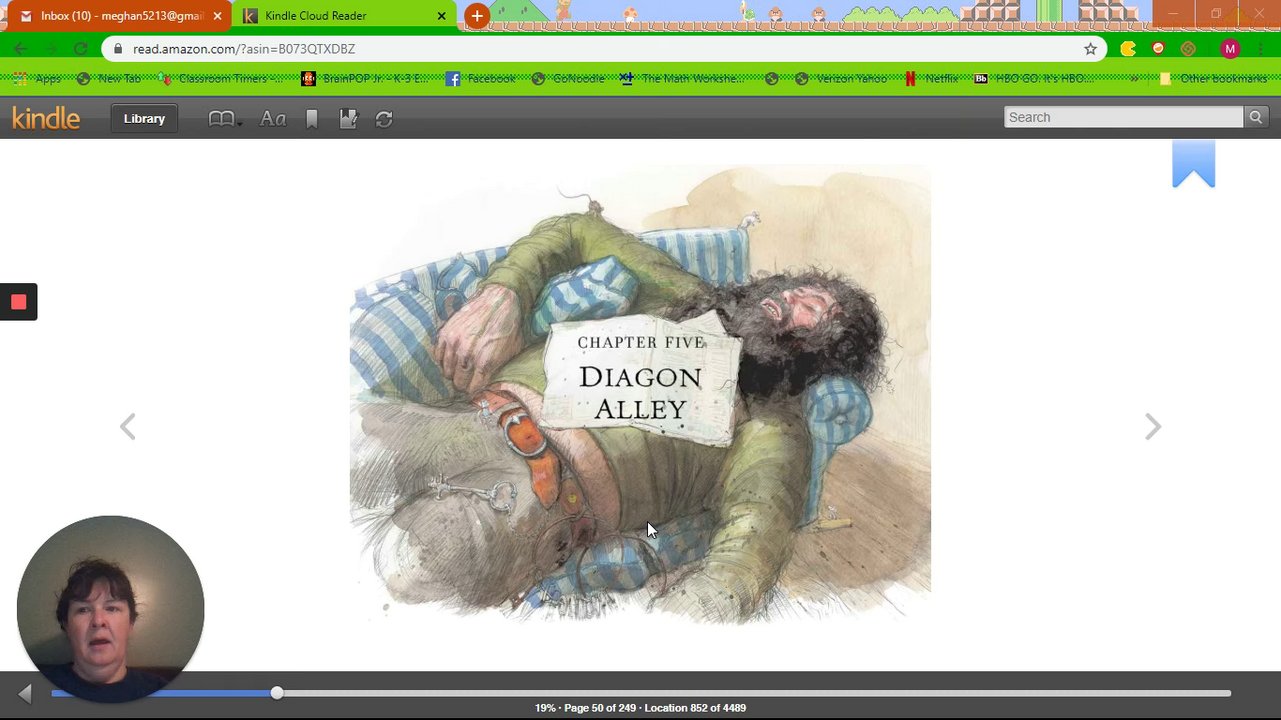This screenshot has height=720, width=1281.
Task: Open the Facebook bookmark
Action: (481, 78)
